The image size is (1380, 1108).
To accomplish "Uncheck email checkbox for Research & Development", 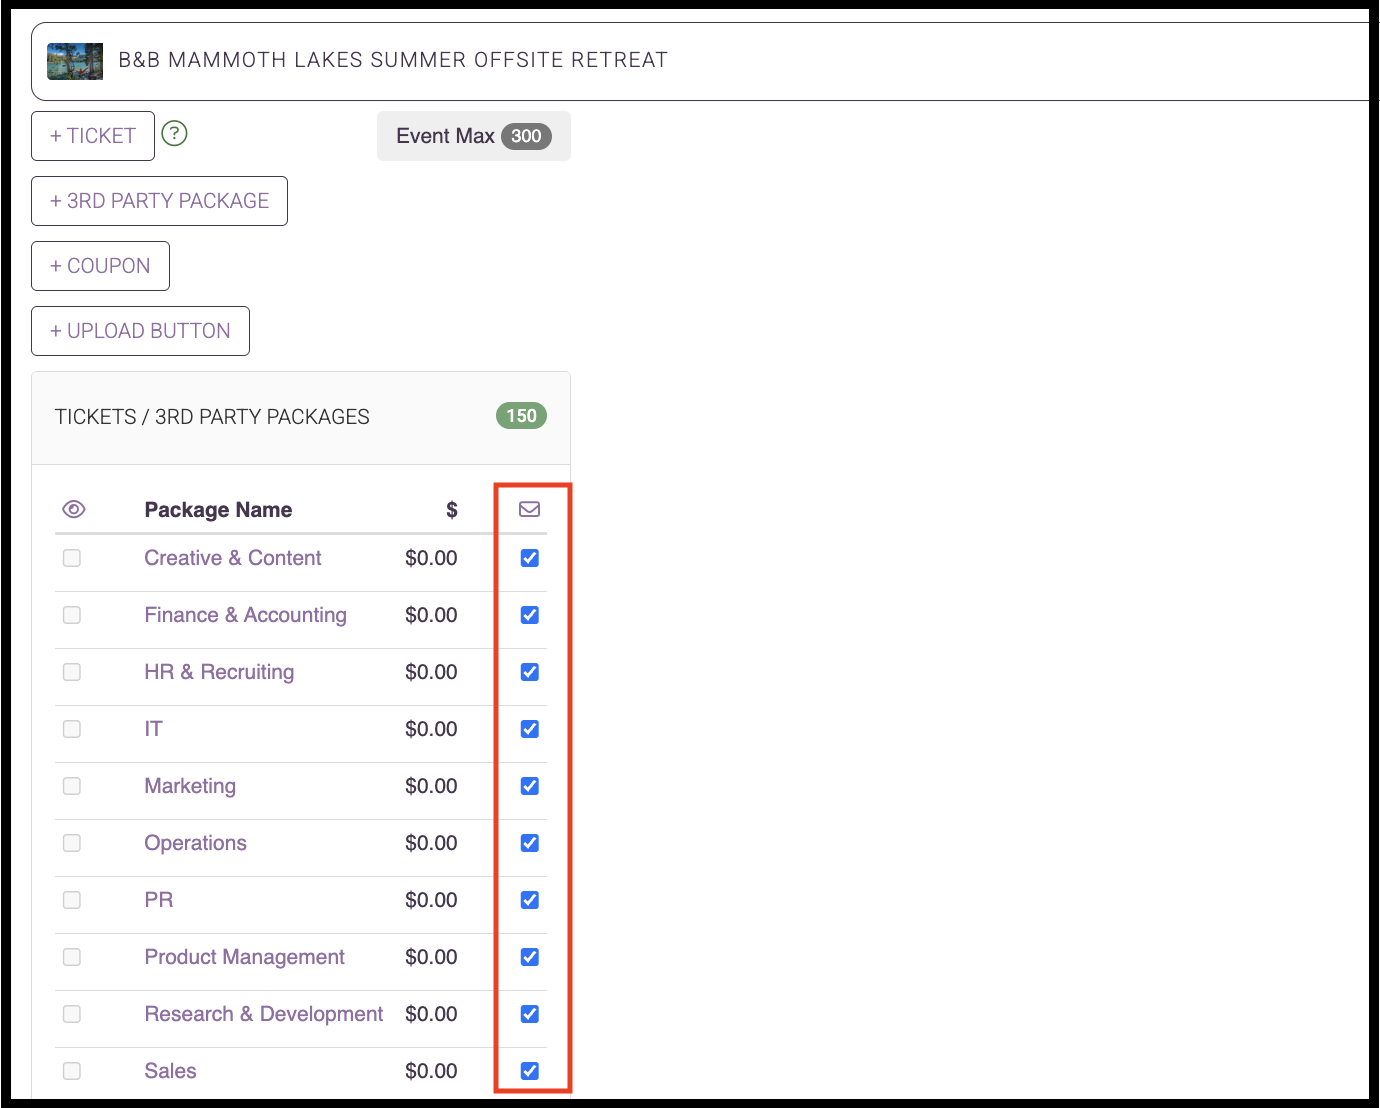I will pyautogui.click(x=530, y=1014).
